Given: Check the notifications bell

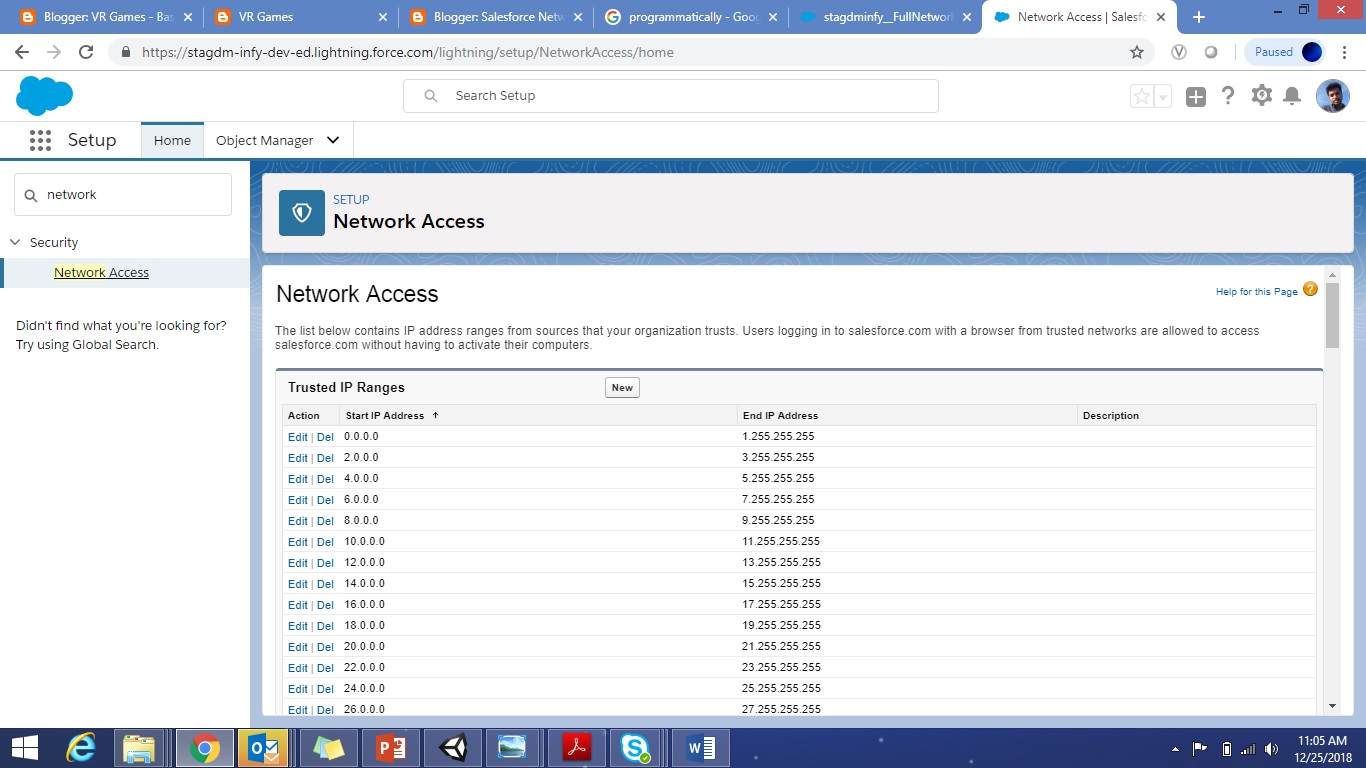Looking at the screenshot, I should pos(1294,95).
